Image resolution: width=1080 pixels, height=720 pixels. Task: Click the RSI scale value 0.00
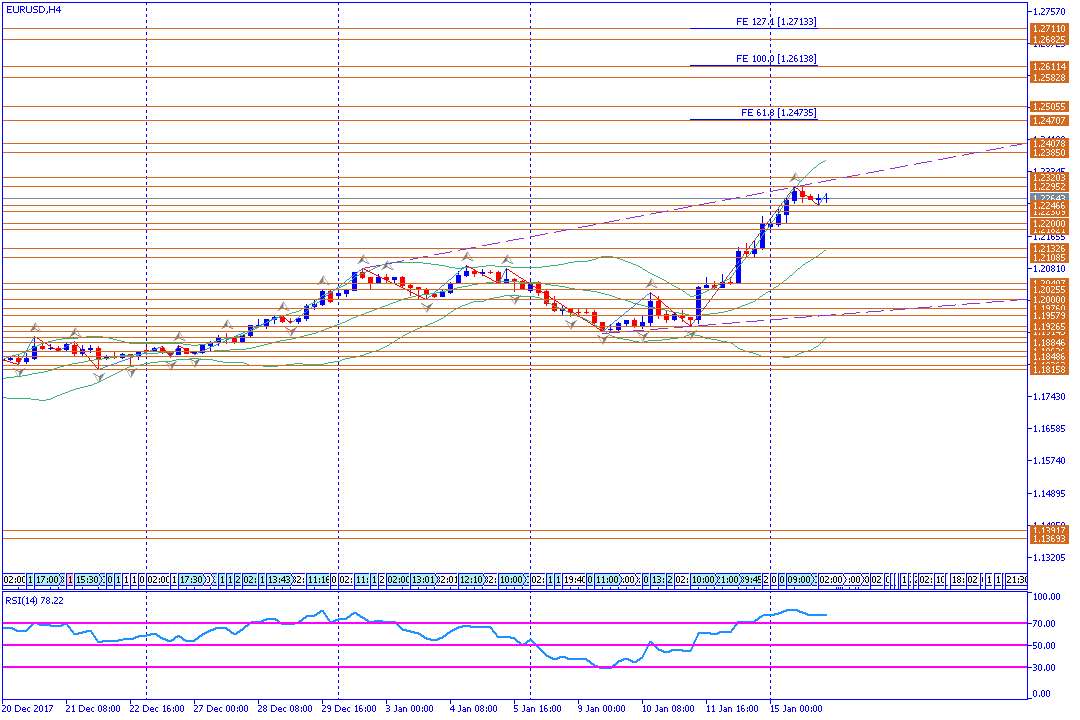[1042, 694]
